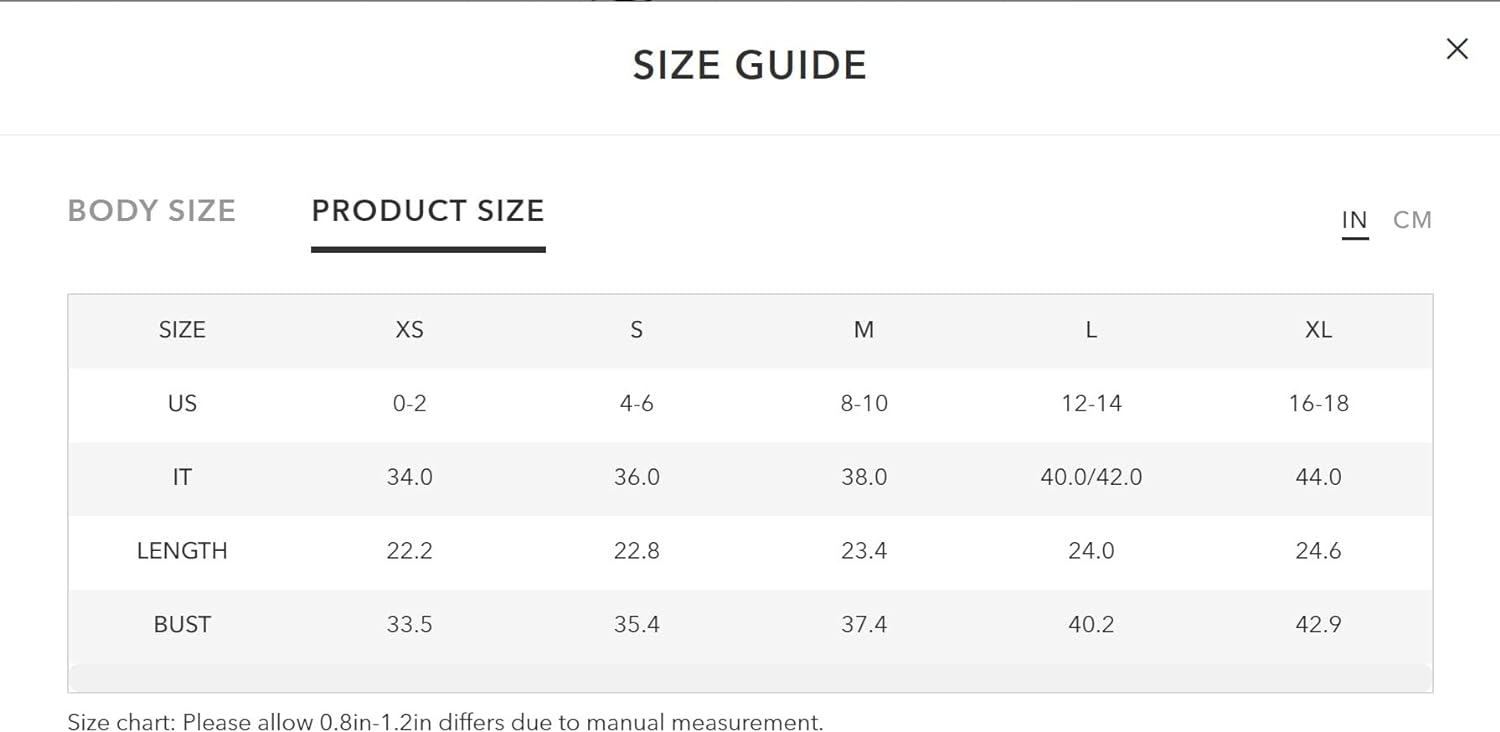Click the size chart measurement note
This screenshot has height=732, width=1500.
click(x=445, y=722)
